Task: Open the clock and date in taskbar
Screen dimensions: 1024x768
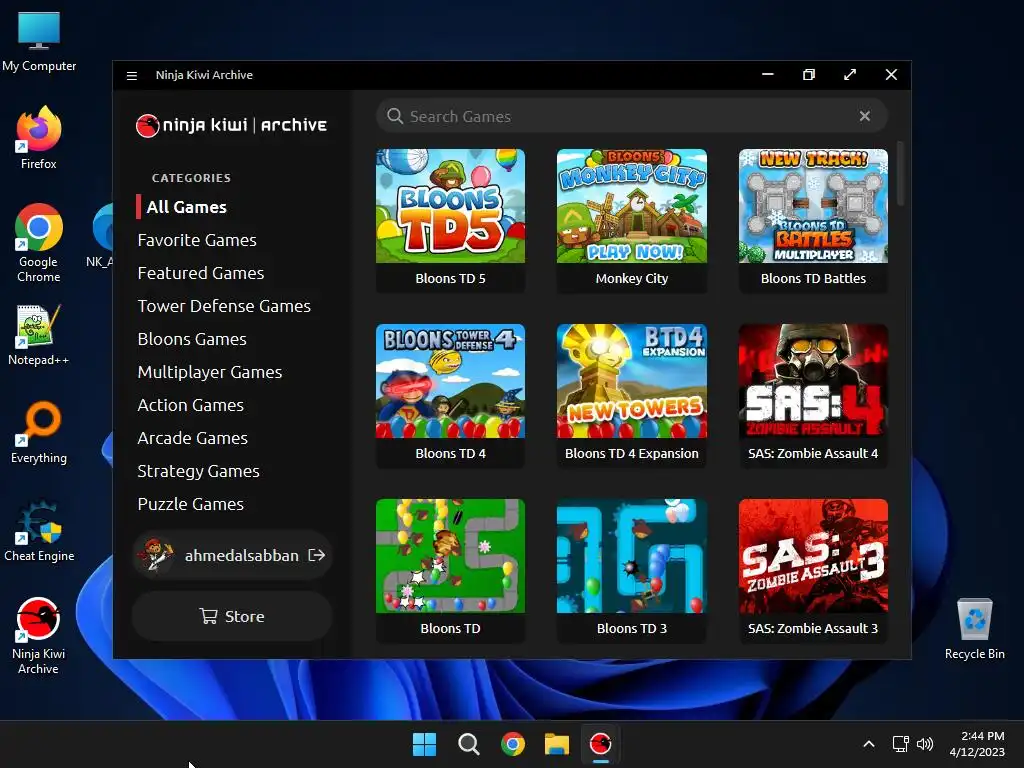Action: [x=977, y=744]
